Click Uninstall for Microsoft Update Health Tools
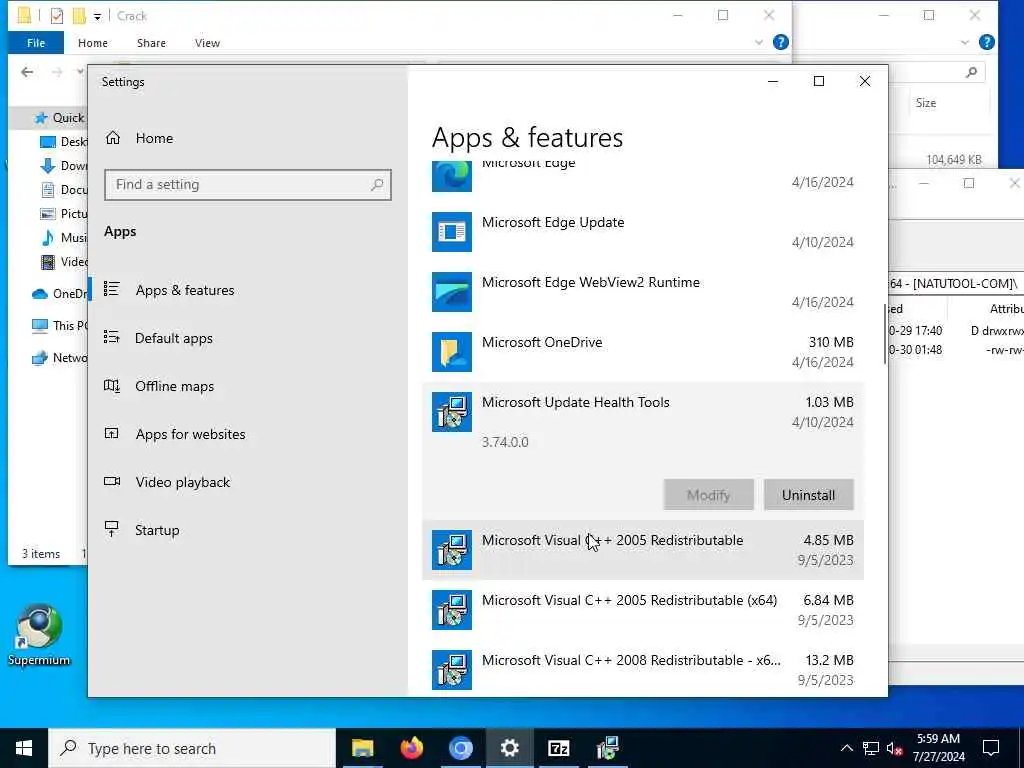Image resolution: width=1024 pixels, height=768 pixels. pyautogui.click(x=808, y=495)
